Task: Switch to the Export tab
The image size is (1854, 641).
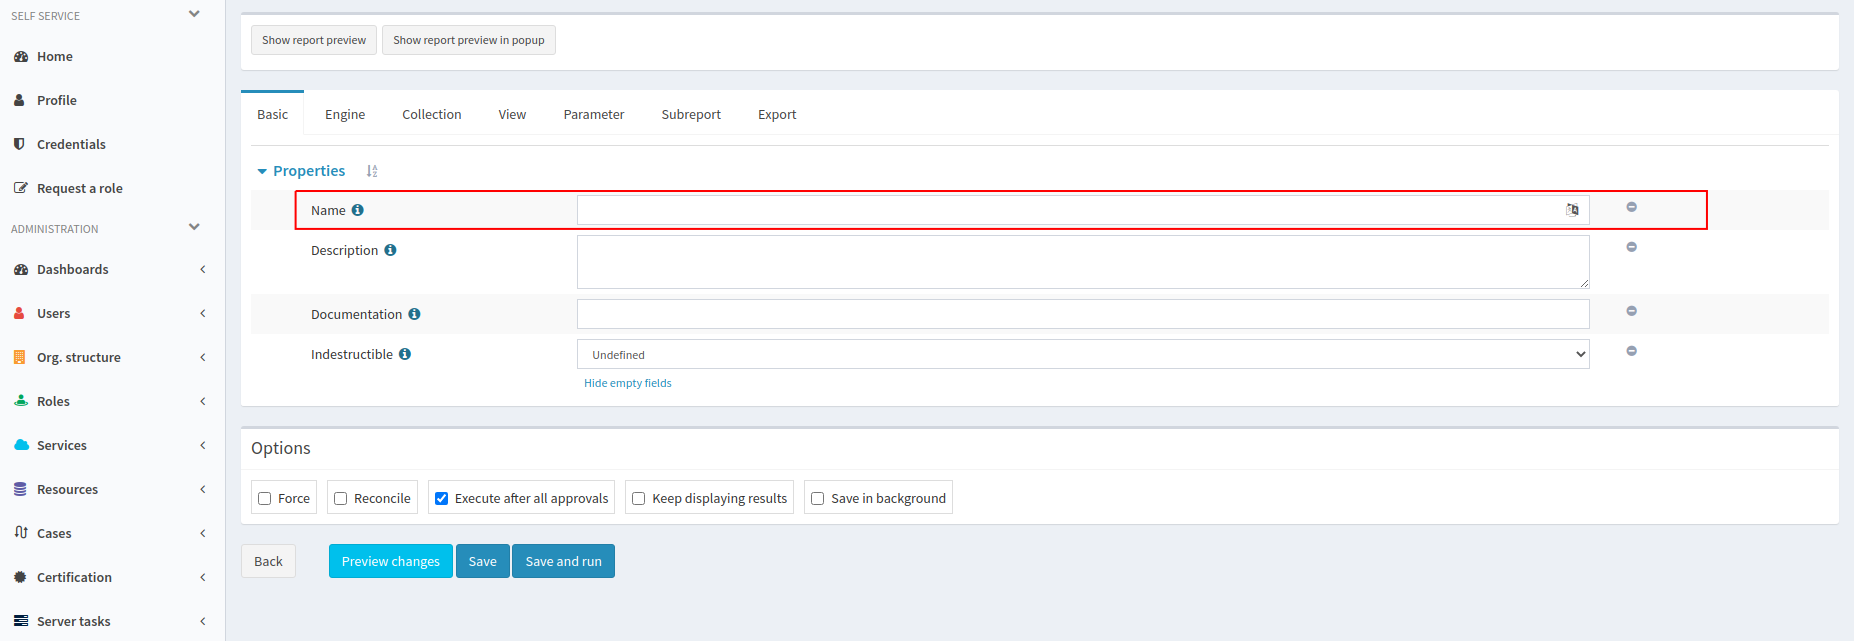Action: coord(777,114)
